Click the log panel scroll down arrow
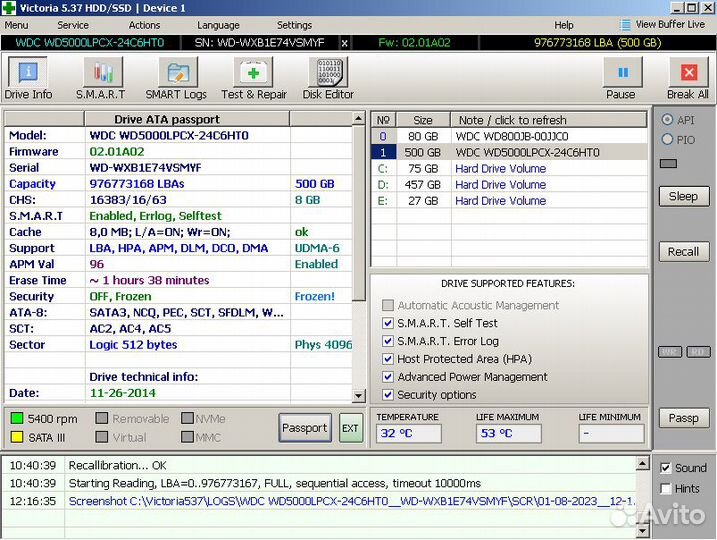 pyautogui.click(x=642, y=531)
